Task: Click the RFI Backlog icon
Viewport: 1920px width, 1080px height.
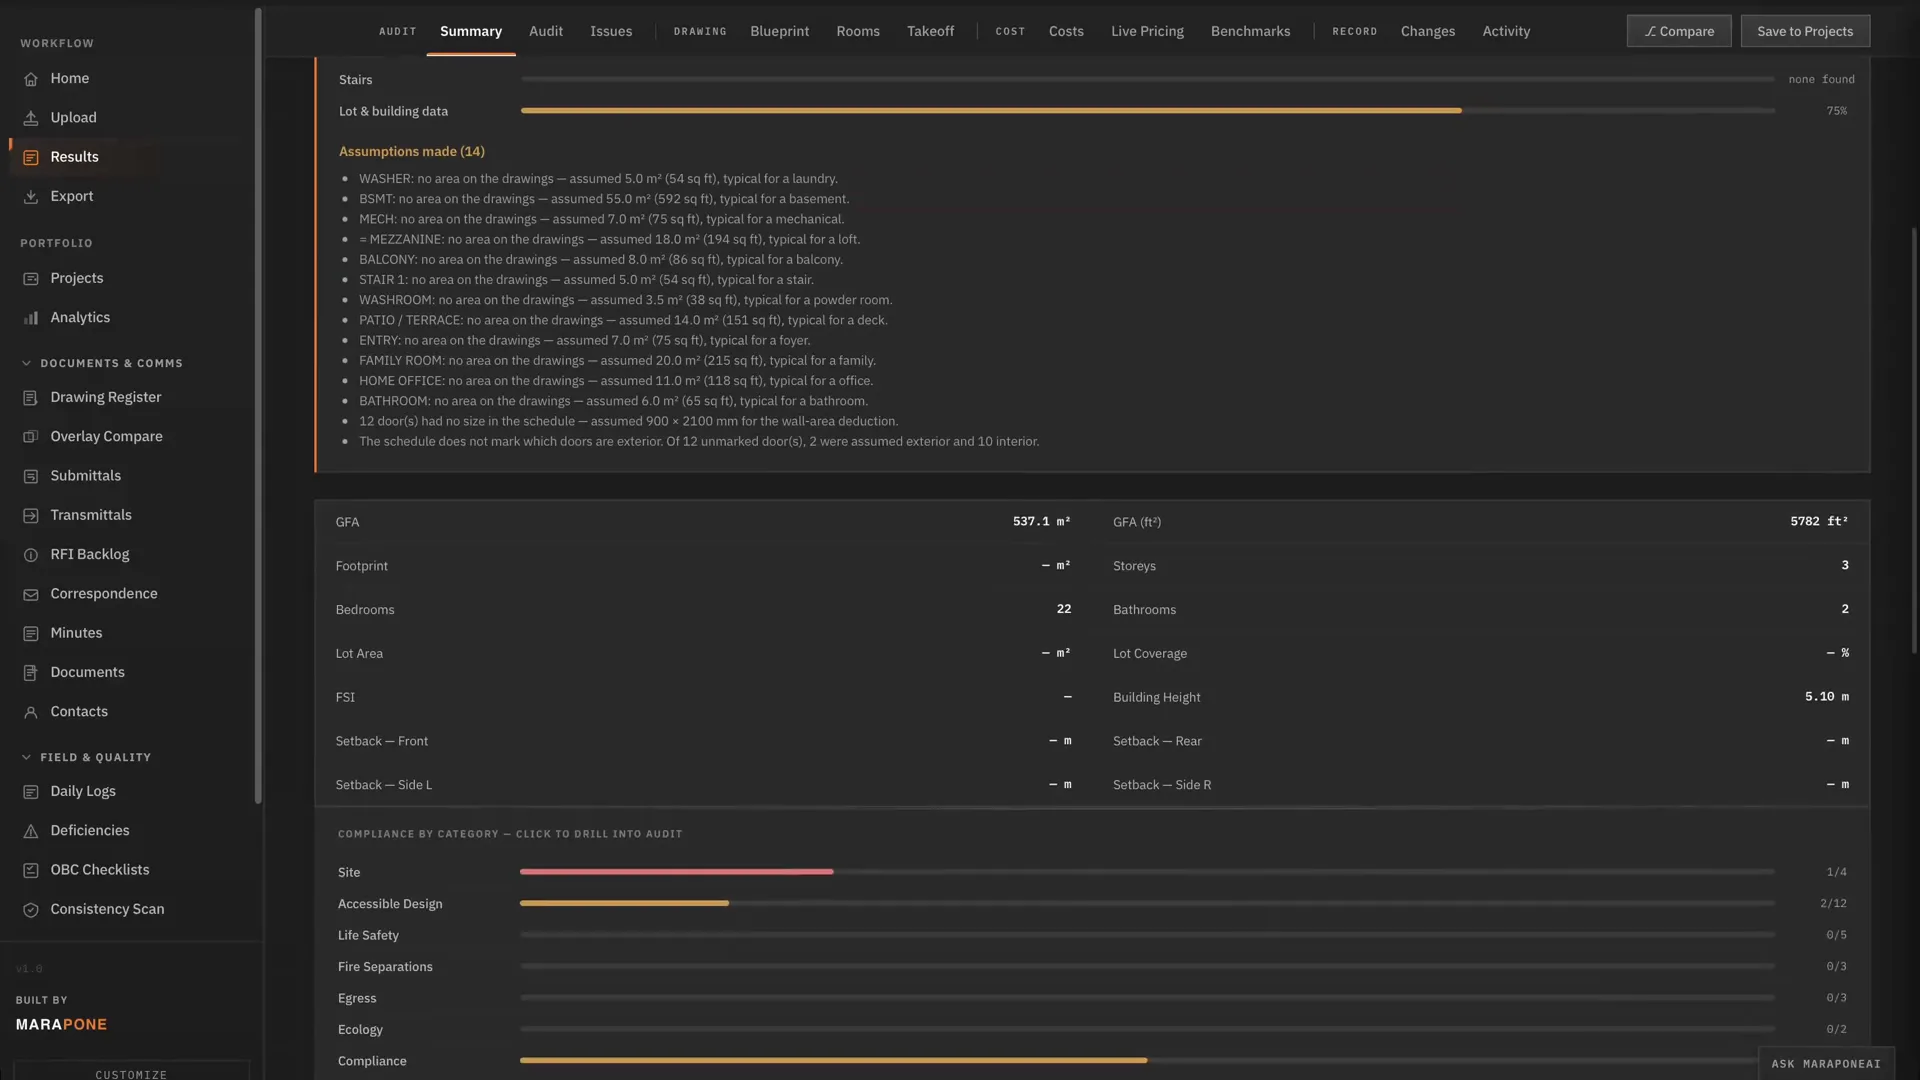Action: pyautogui.click(x=31, y=555)
